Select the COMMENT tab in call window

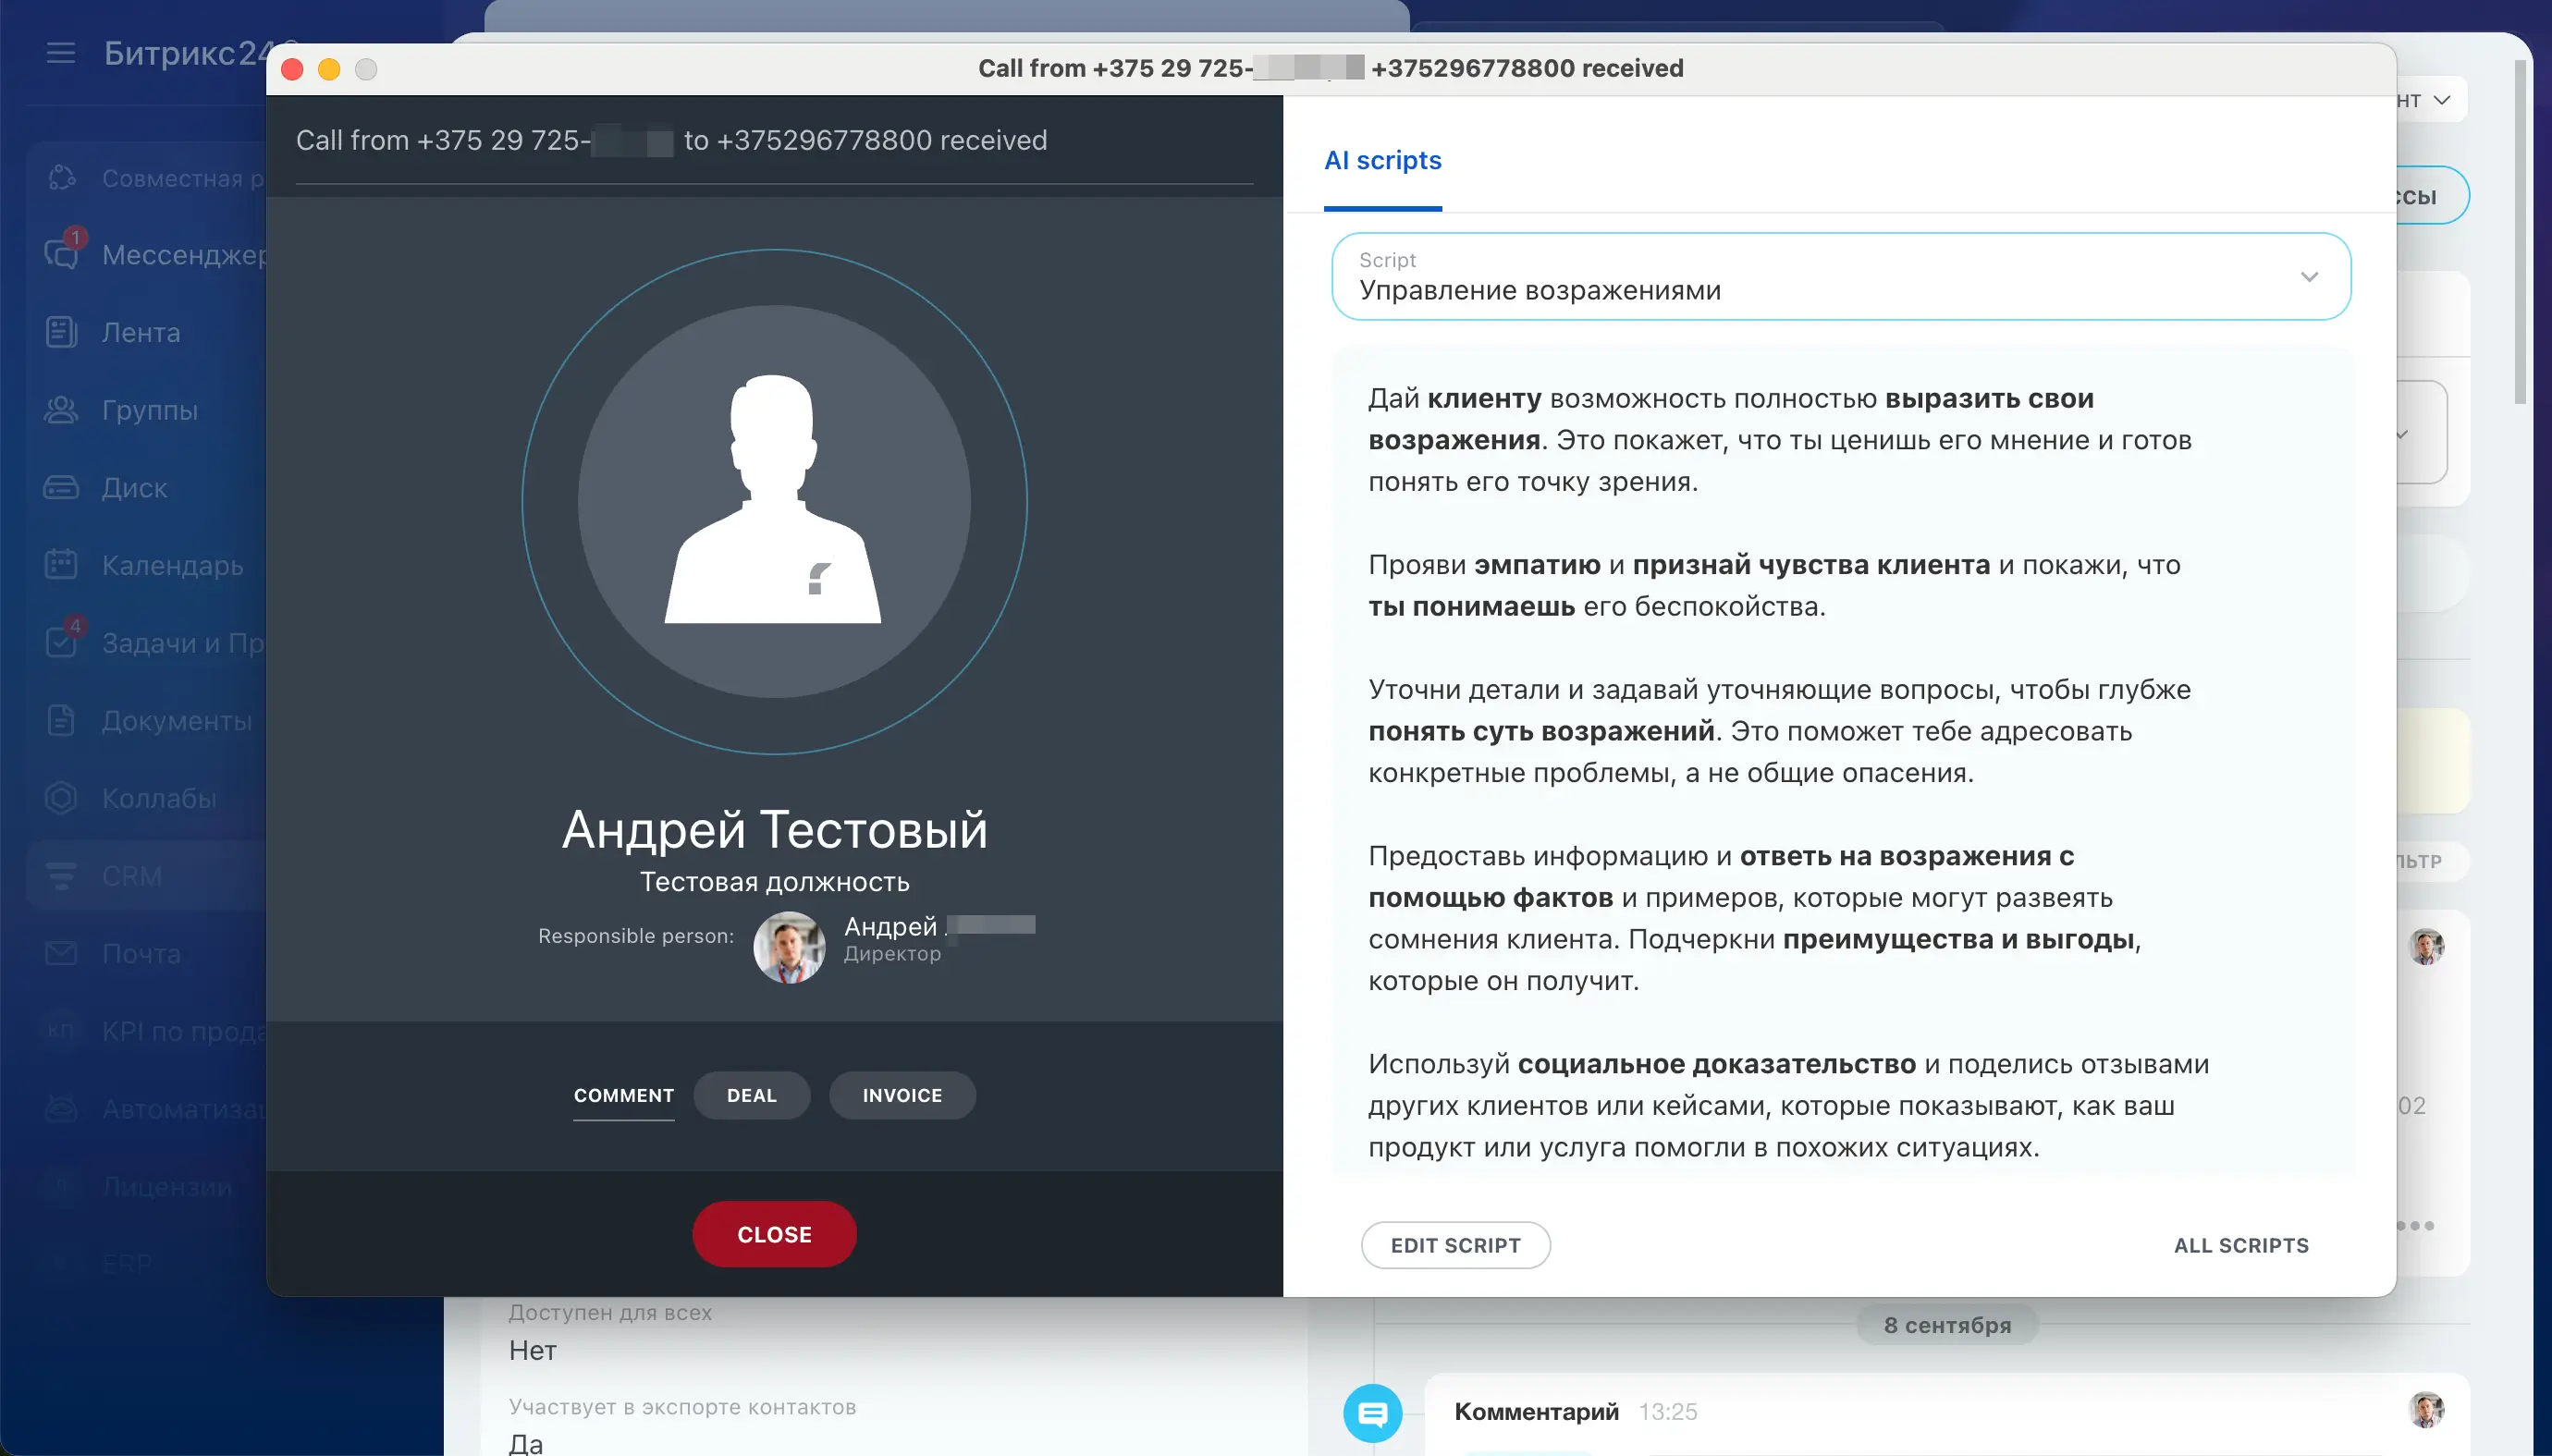pos(623,1095)
